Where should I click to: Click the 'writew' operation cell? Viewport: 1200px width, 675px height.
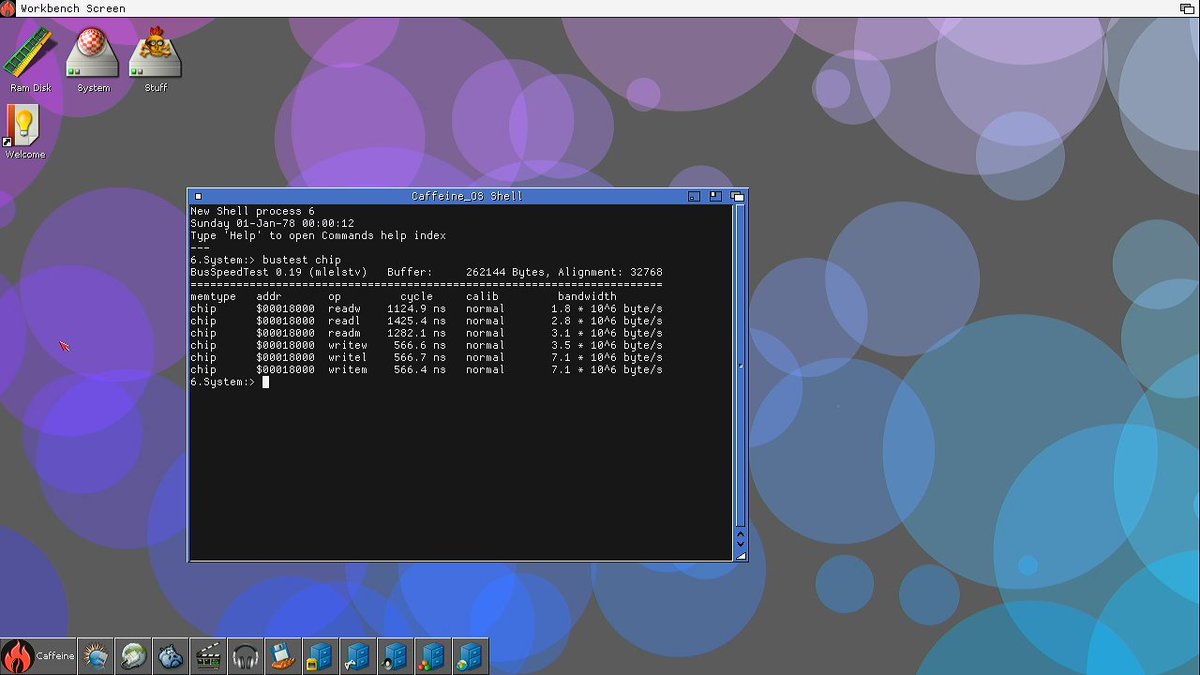tap(348, 345)
